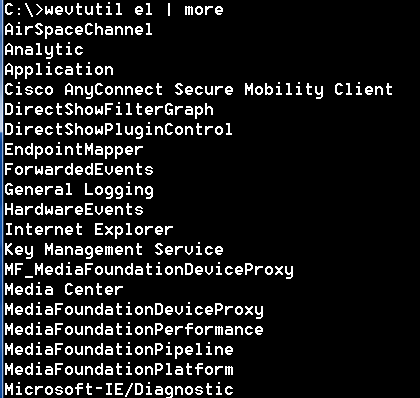The height and width of the screenshot is (398, 420).
Task: Click the MediaFoundationPlatform entry
Action: pyautogui.click(x=119, y=370)
